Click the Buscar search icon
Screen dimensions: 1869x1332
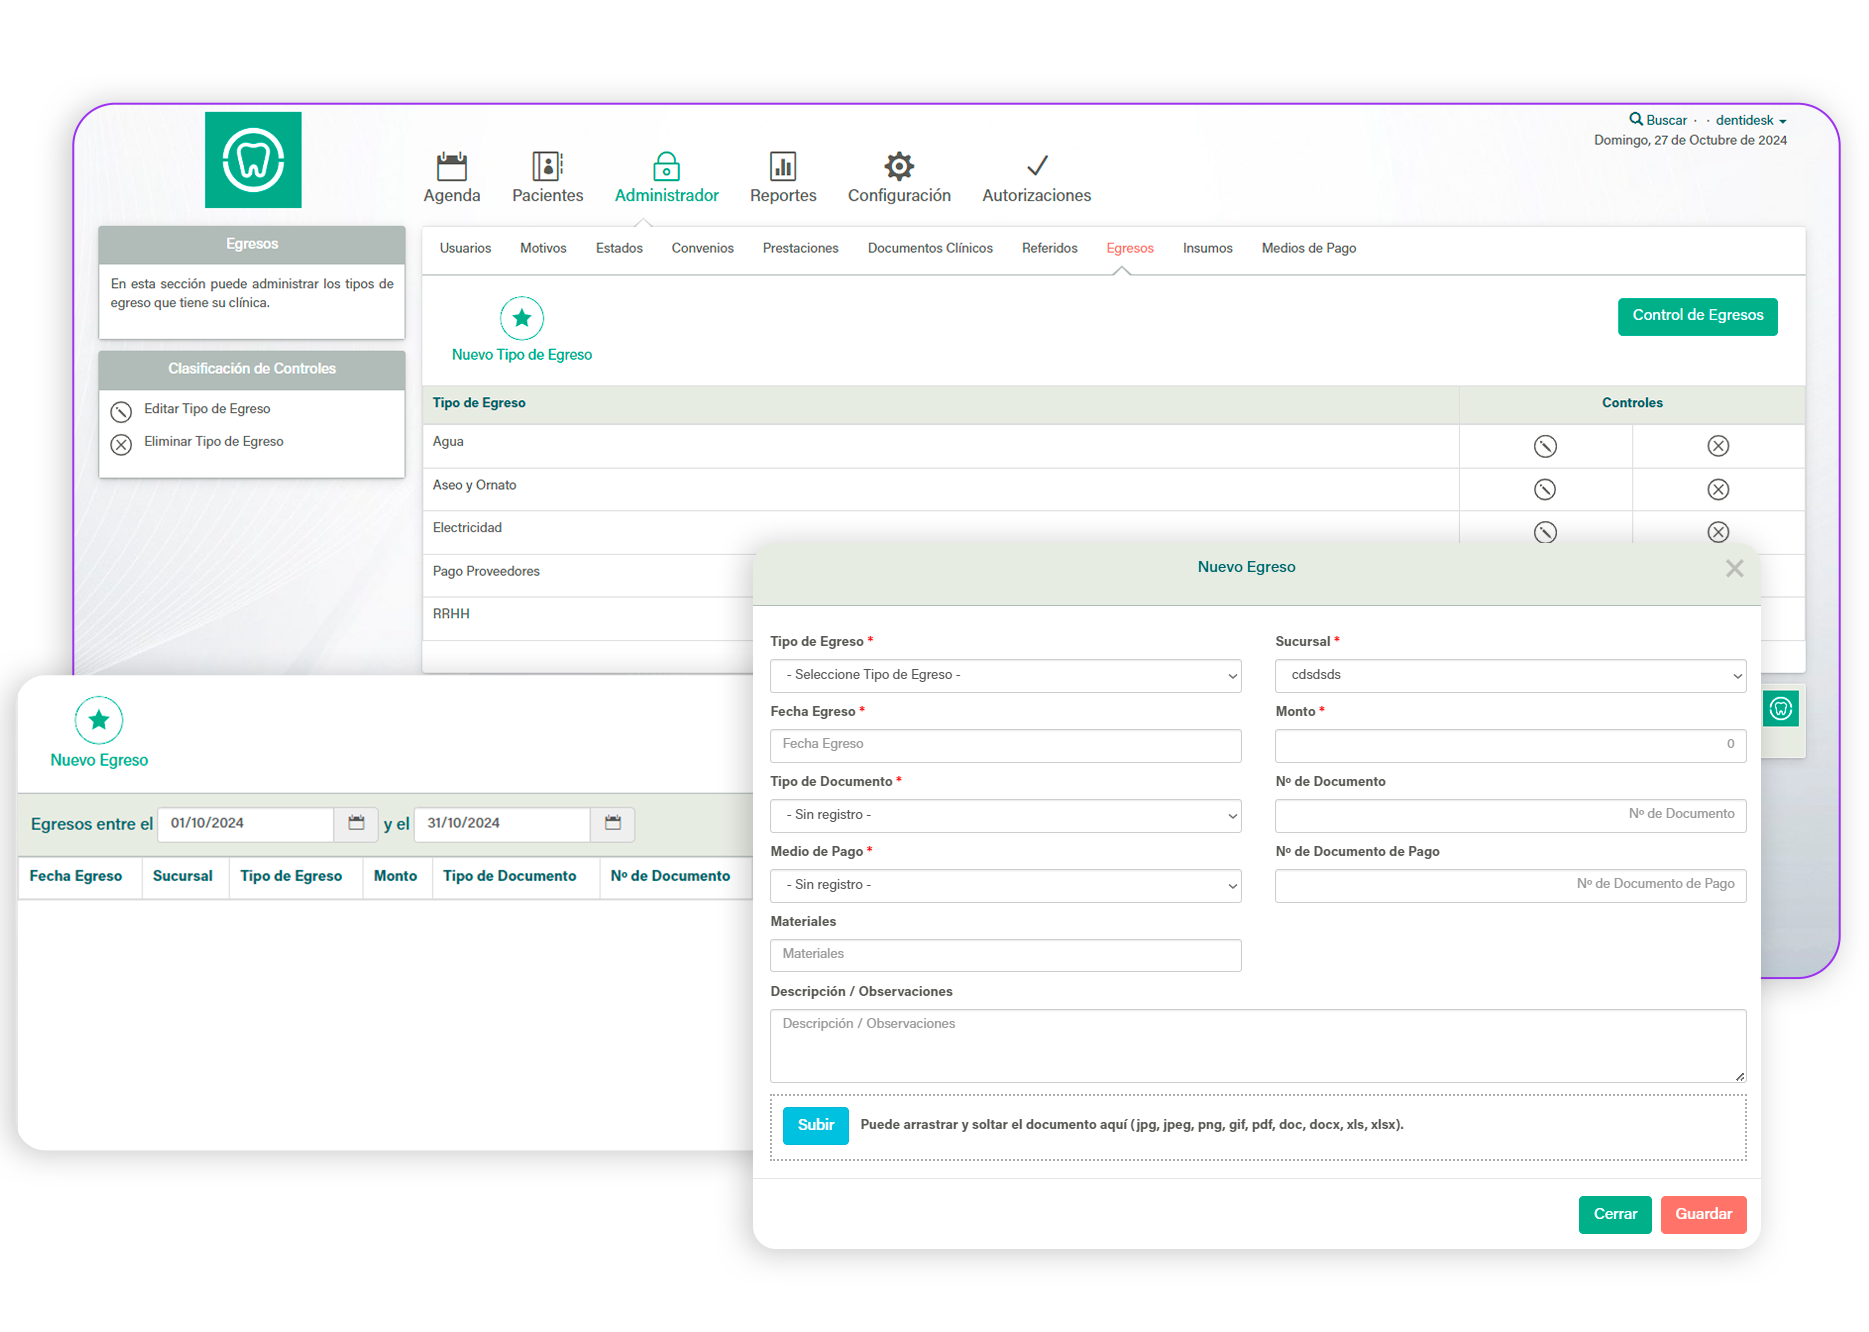coord(1636,119)
